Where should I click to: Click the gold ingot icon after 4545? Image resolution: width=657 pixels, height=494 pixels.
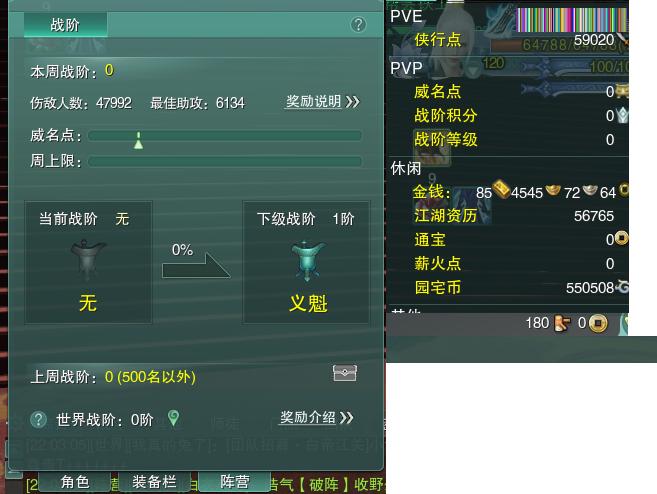pos(553,190)
